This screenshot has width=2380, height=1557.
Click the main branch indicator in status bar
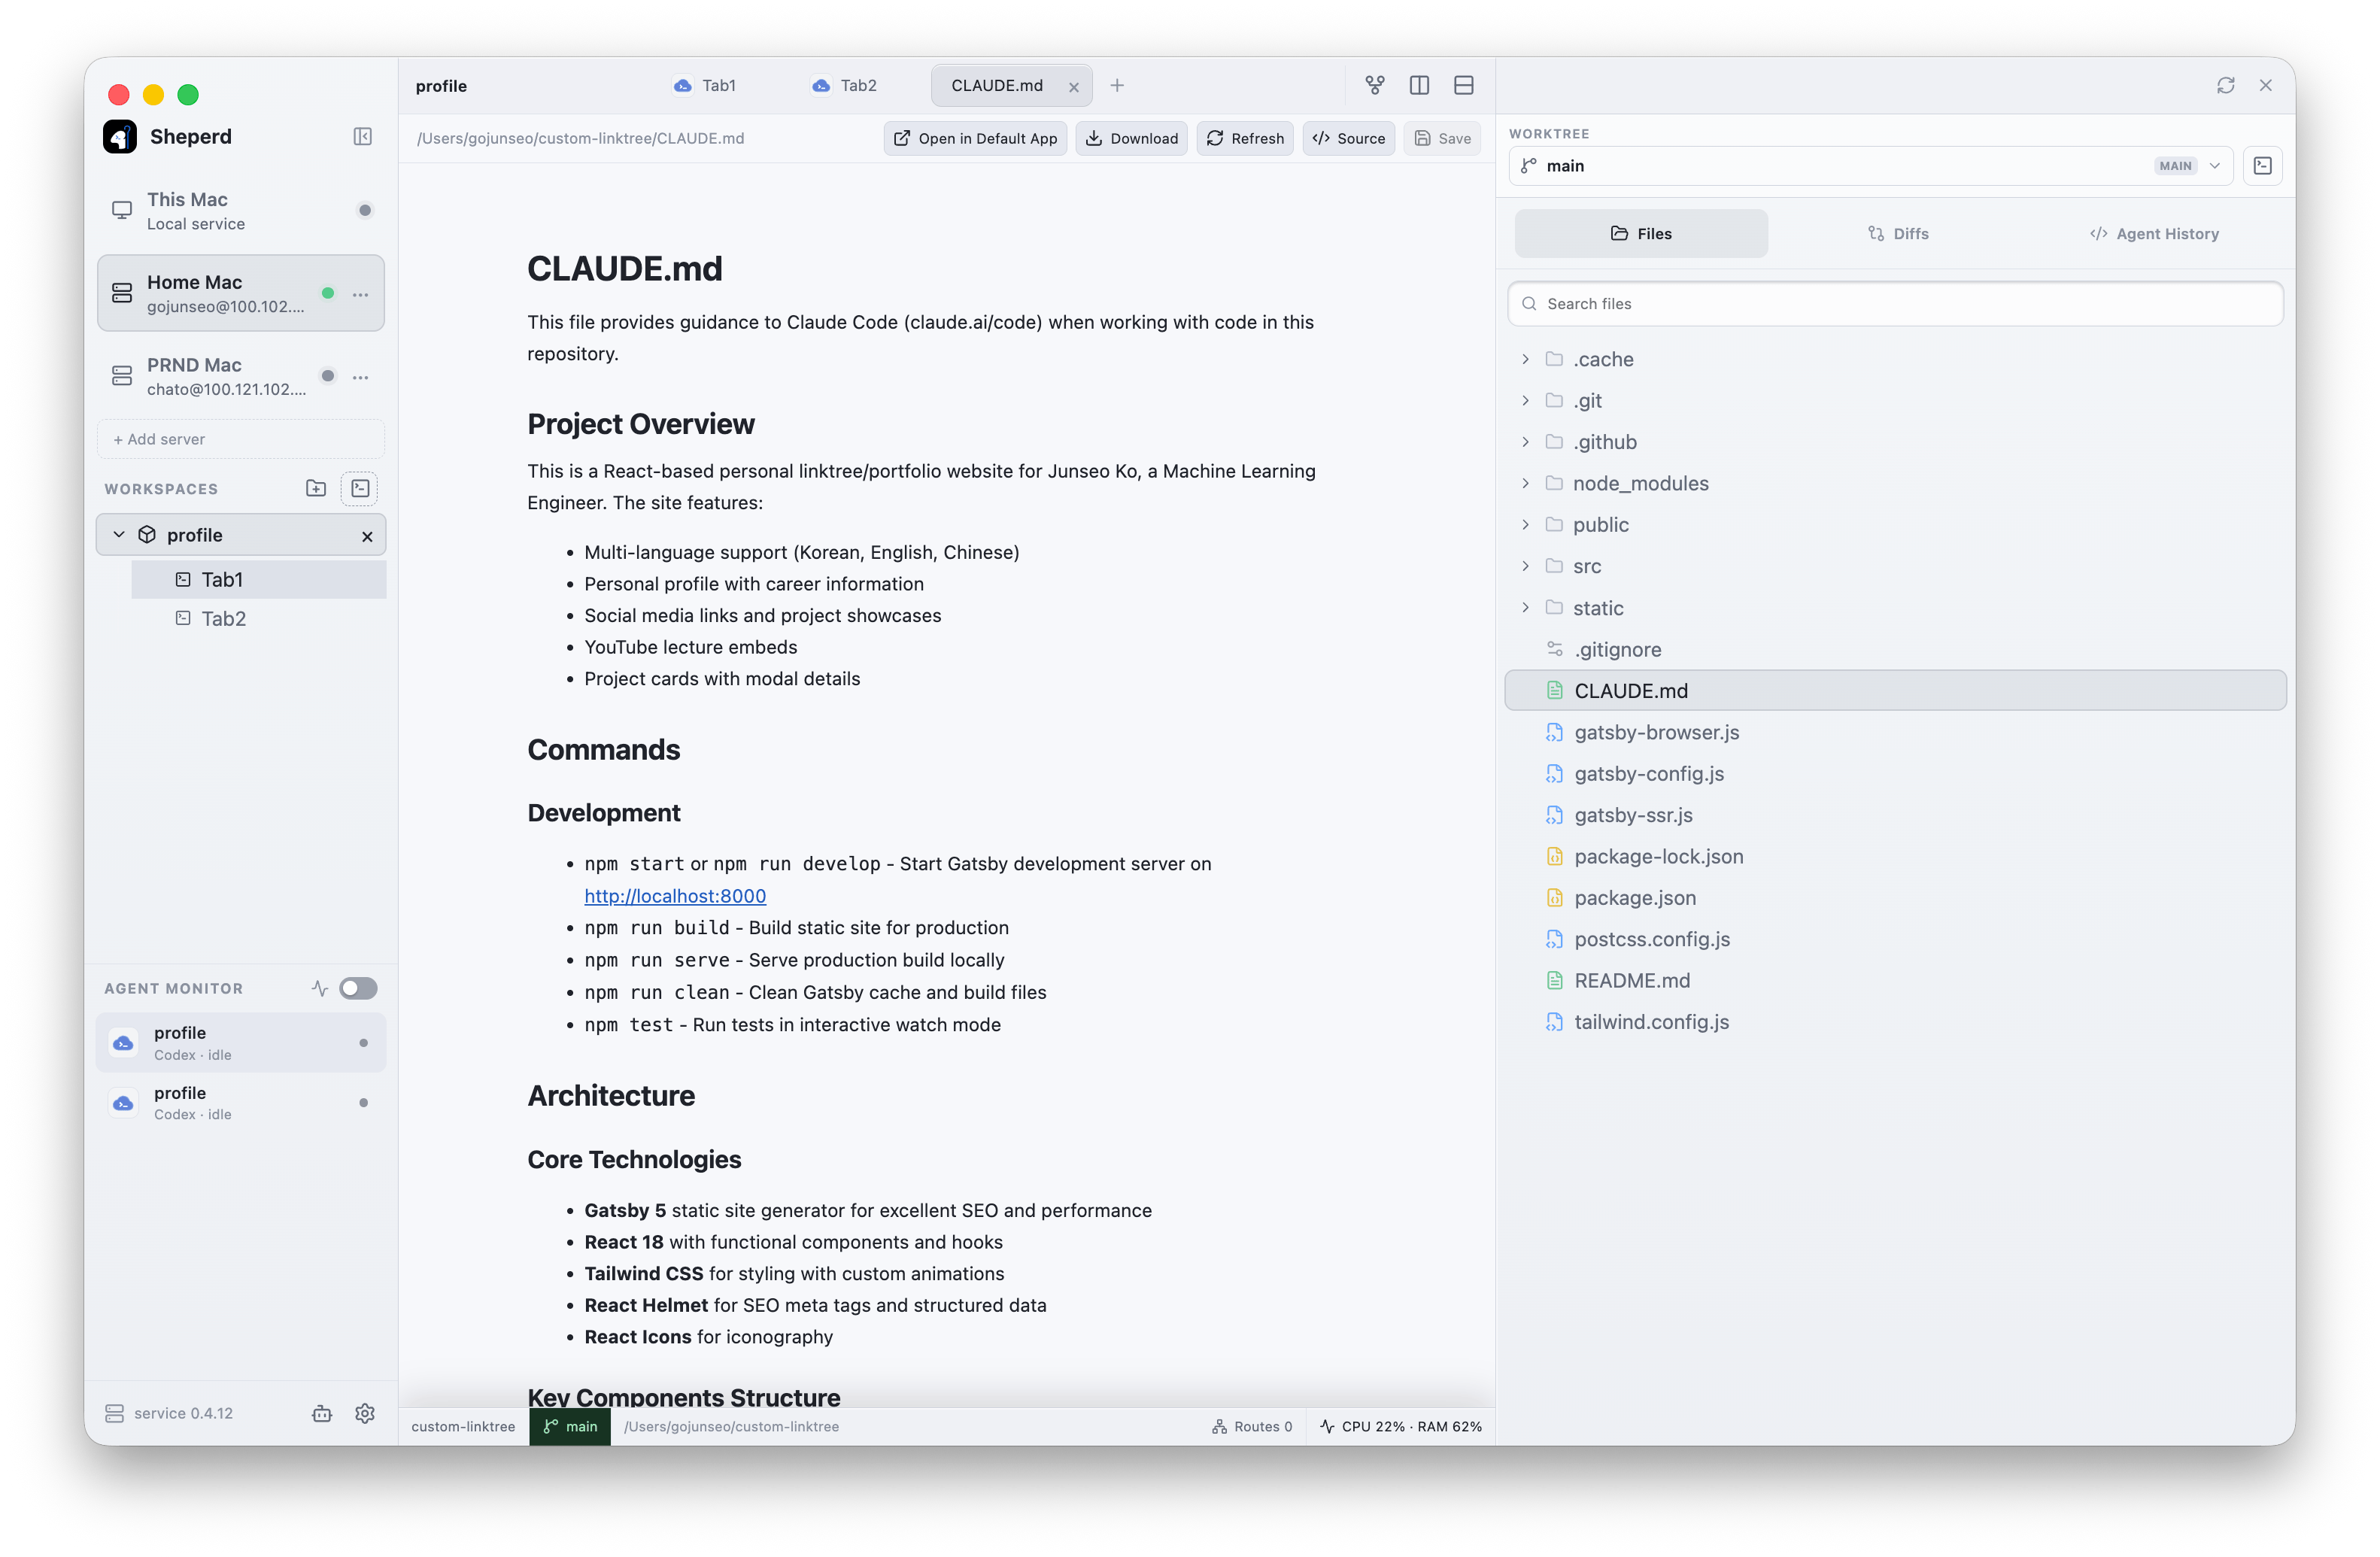(570, 1427)
